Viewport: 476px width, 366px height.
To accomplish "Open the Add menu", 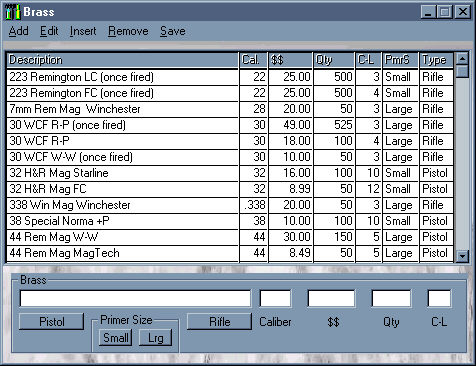I will pyautogui.click(x=18, y=31).
